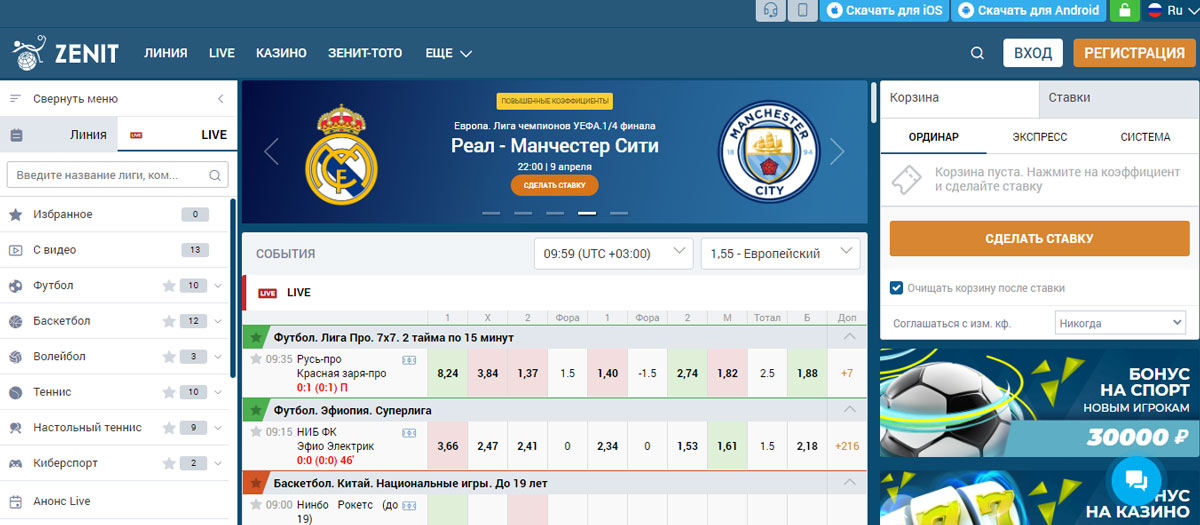Screen dimensions: 1200x525
Task: Open the headset support icon
Action: 771,11
